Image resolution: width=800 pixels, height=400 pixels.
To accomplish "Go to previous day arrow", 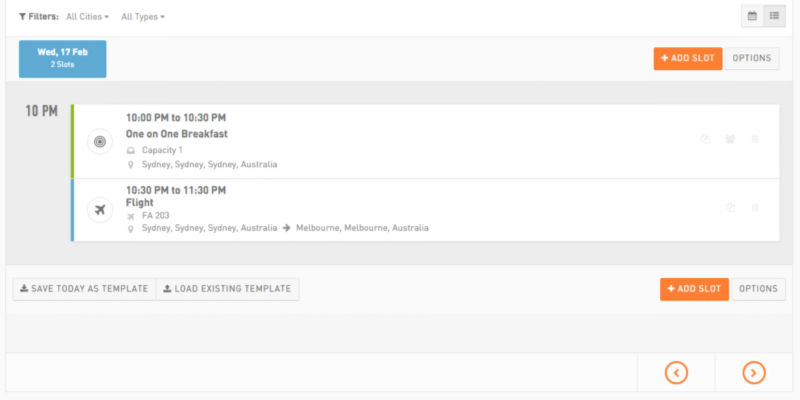I will (x=676, y=372).
